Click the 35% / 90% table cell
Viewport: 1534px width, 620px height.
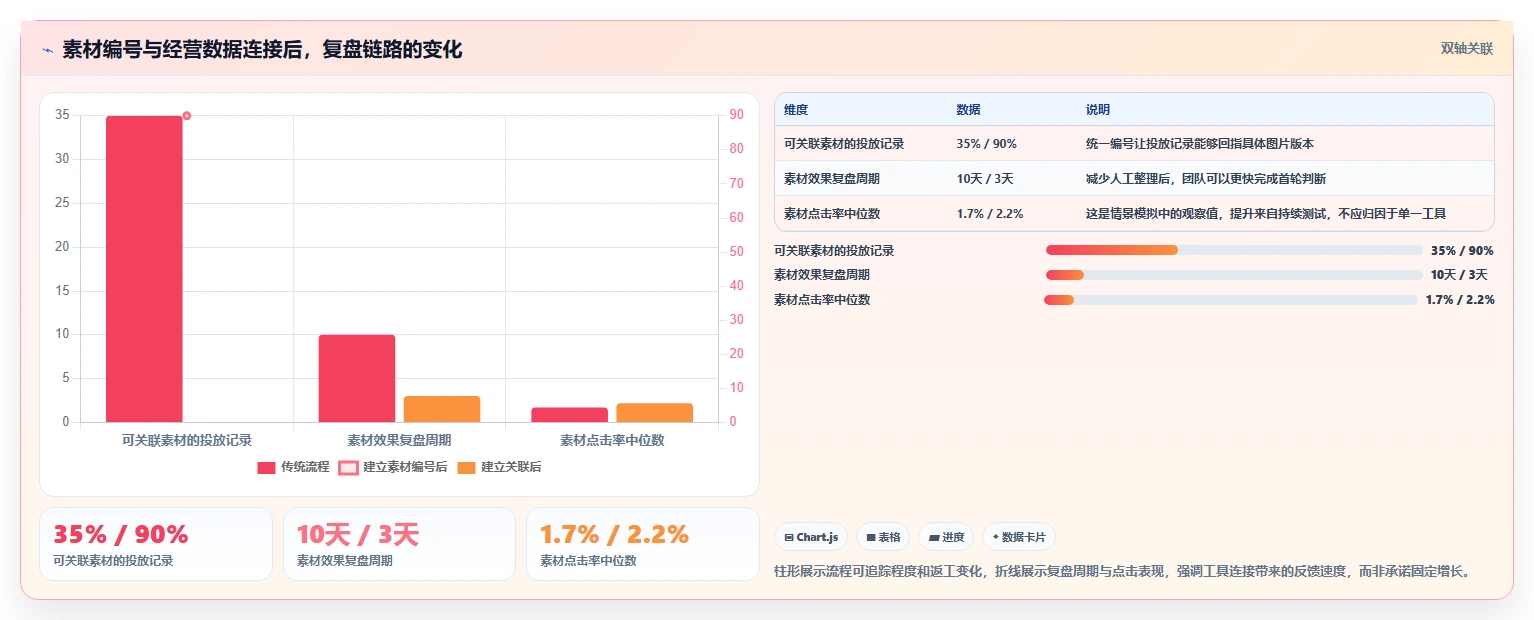coord(986,144)
